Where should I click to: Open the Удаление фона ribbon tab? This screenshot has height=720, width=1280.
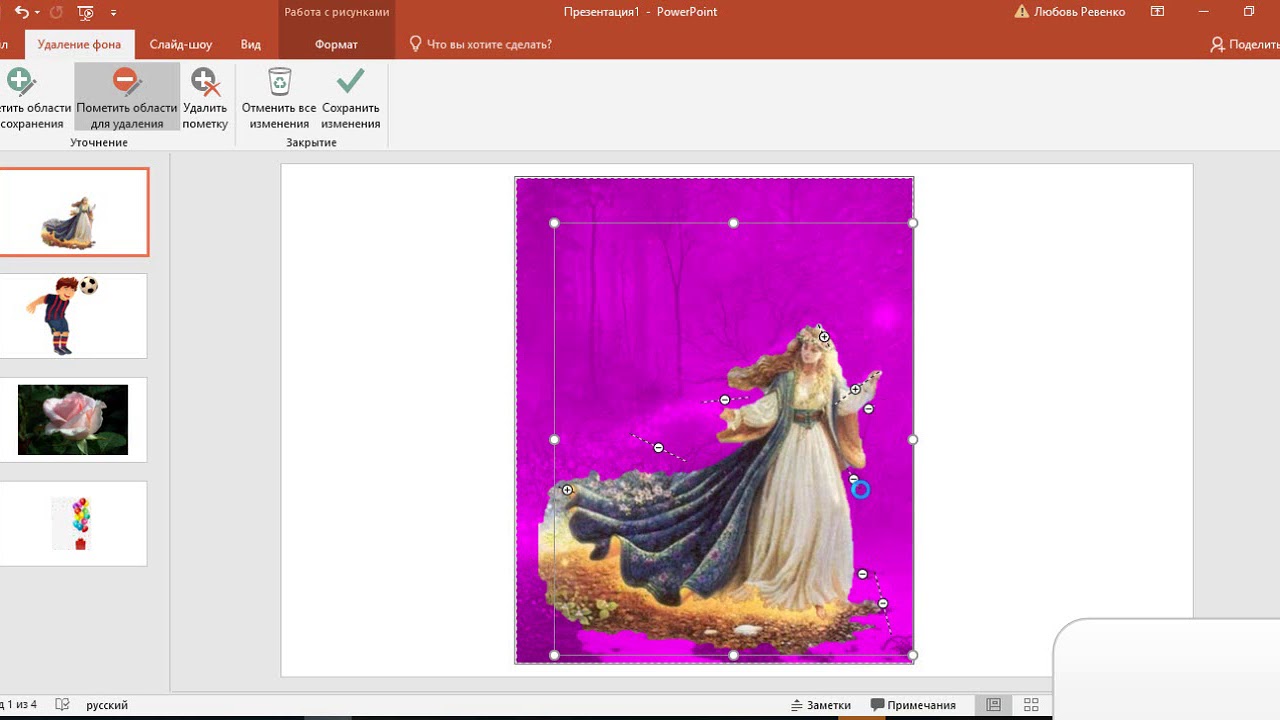pyautogui.click(x=79, y=44)
